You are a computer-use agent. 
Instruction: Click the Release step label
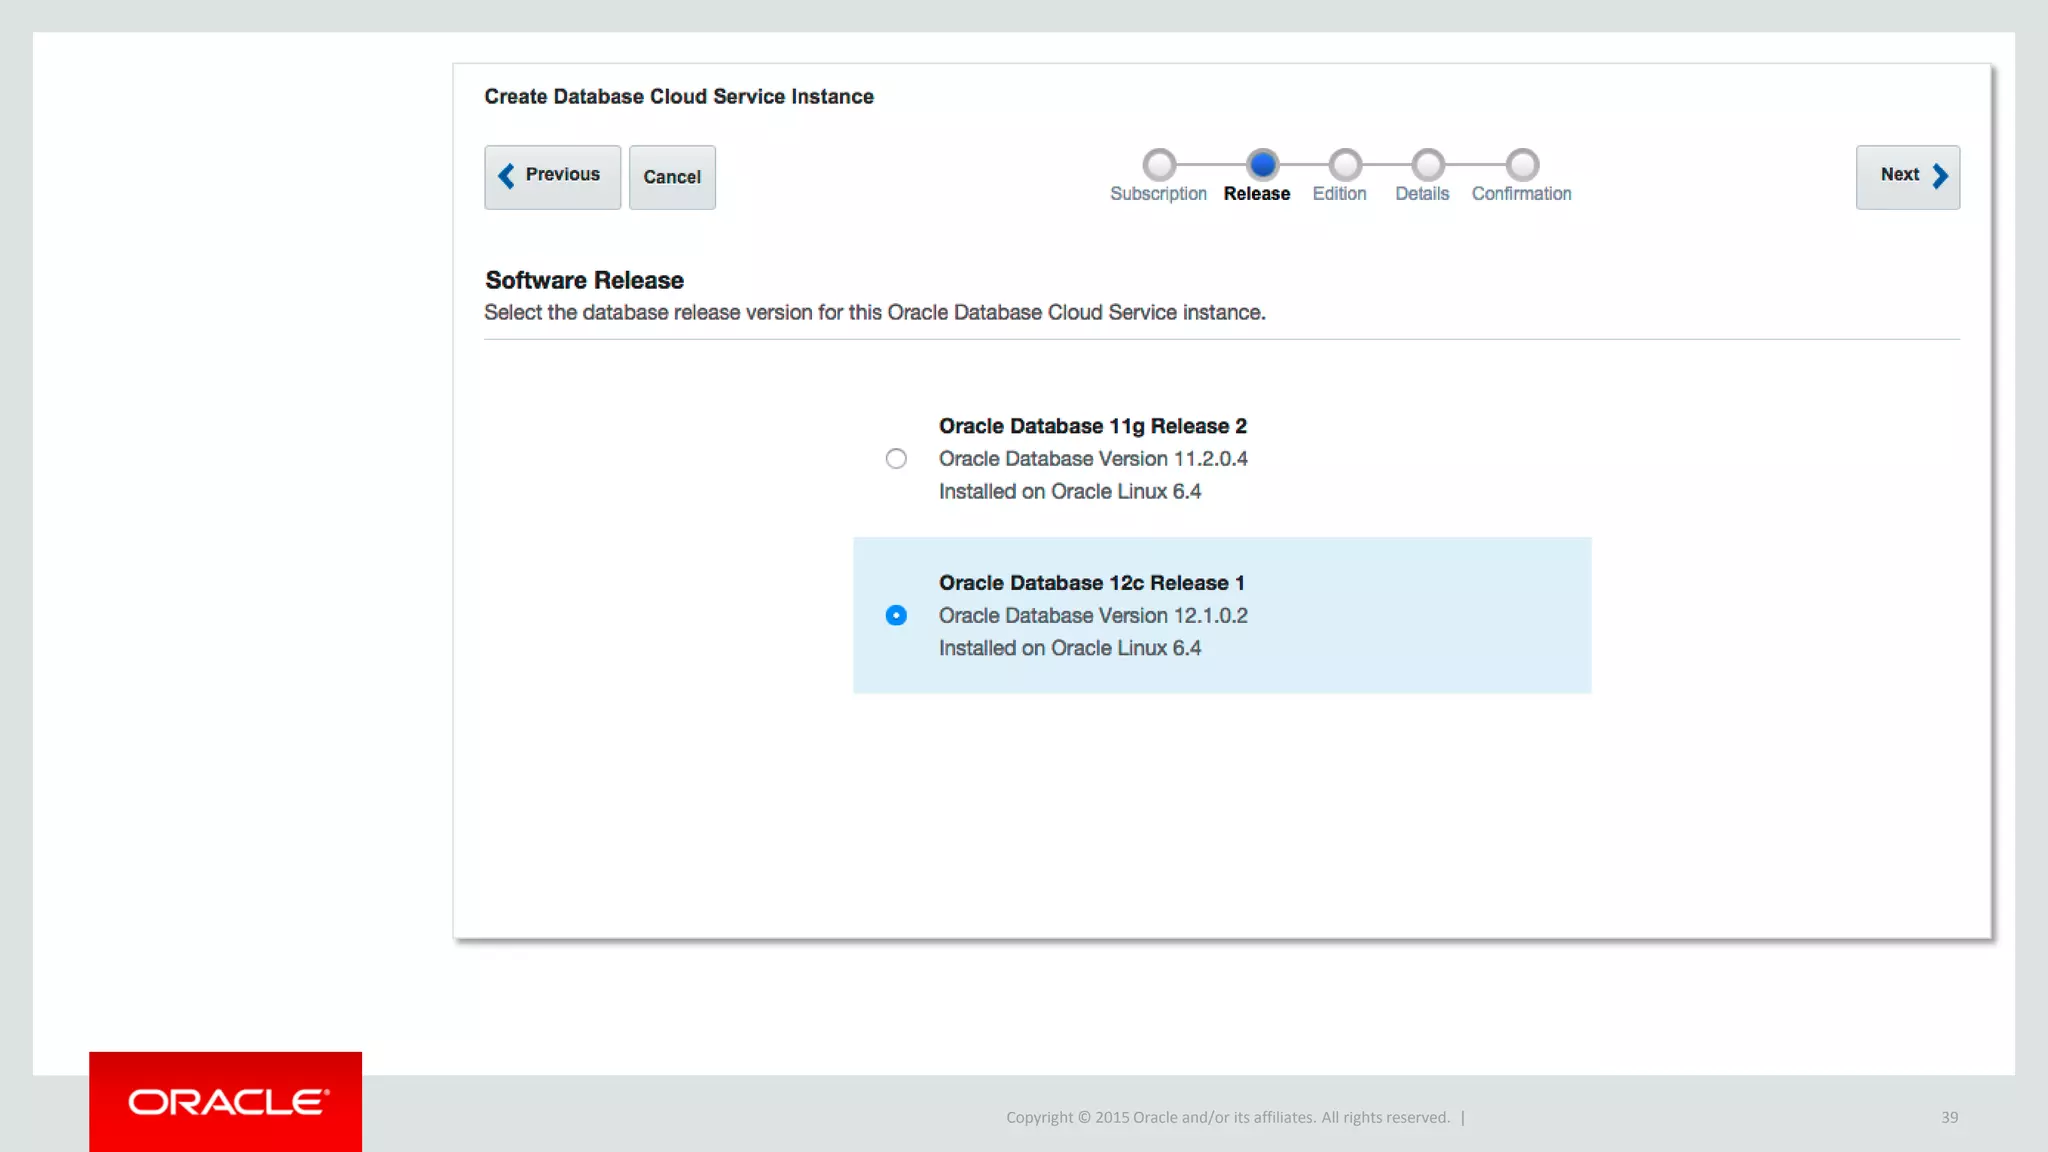coord(1257,194)
